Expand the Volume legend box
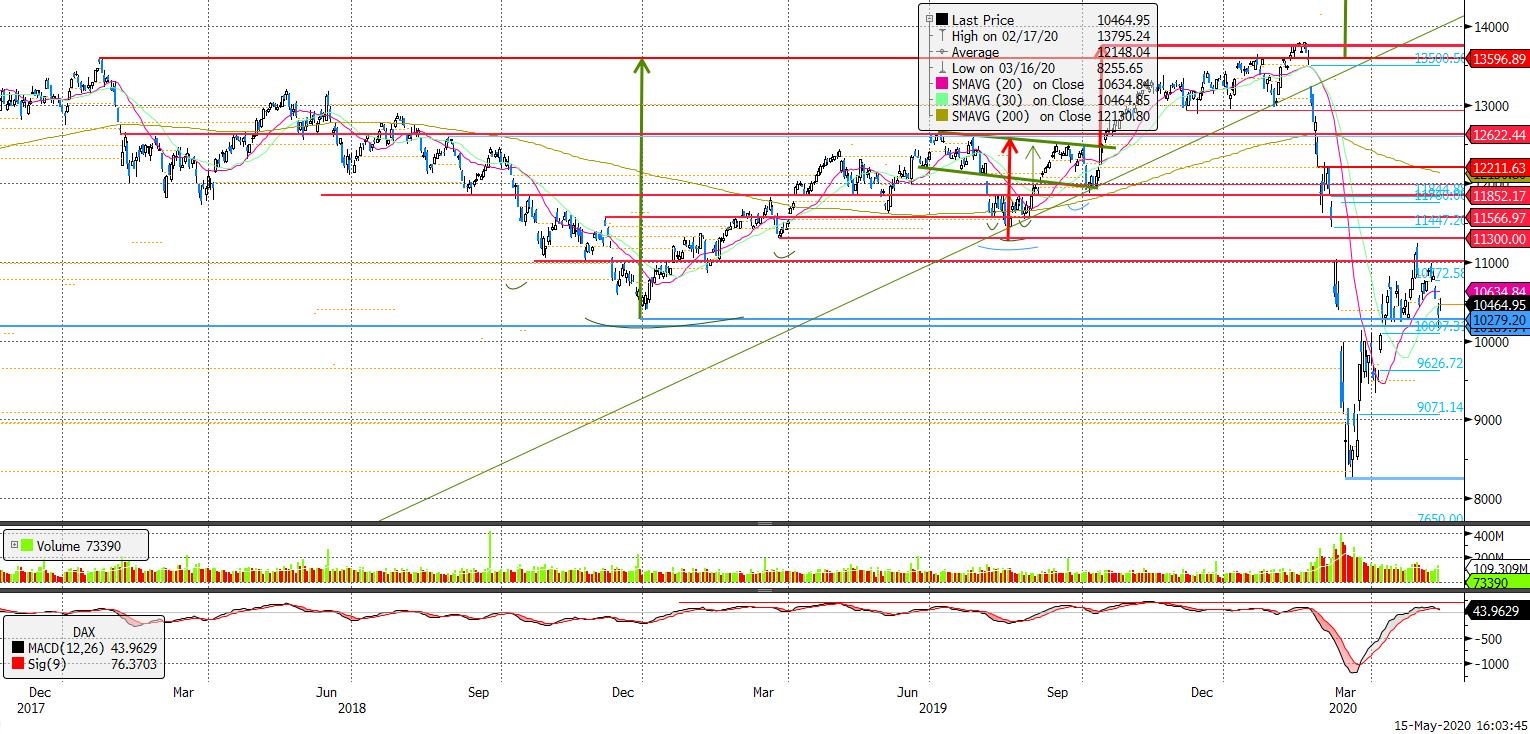This screenshot has width=1530, height=734. pyautogui.click(x=12, y=546)
